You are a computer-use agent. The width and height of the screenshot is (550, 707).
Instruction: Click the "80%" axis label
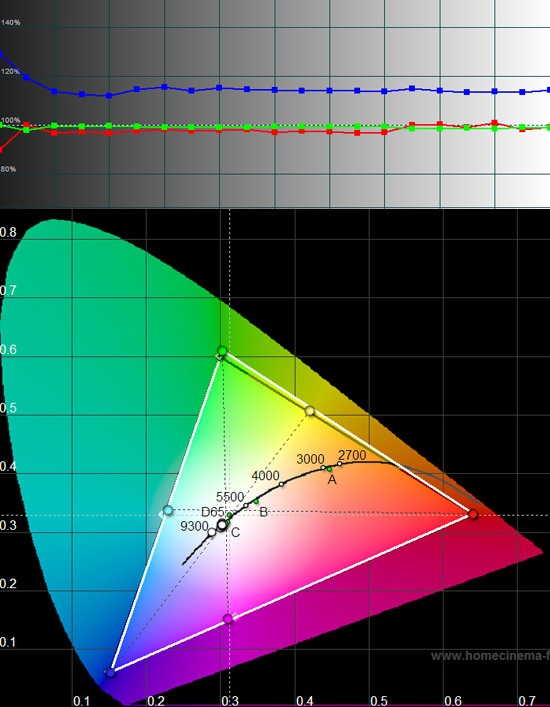tap(9, 169)
